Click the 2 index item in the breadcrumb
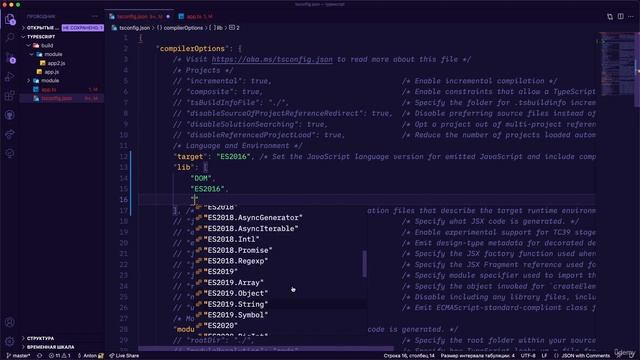 point(235,28)
